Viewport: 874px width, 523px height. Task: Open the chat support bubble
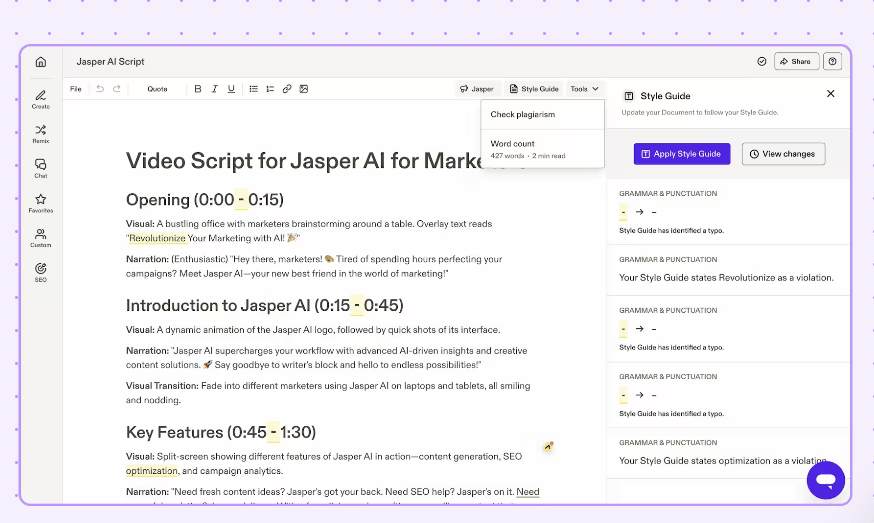826,480
